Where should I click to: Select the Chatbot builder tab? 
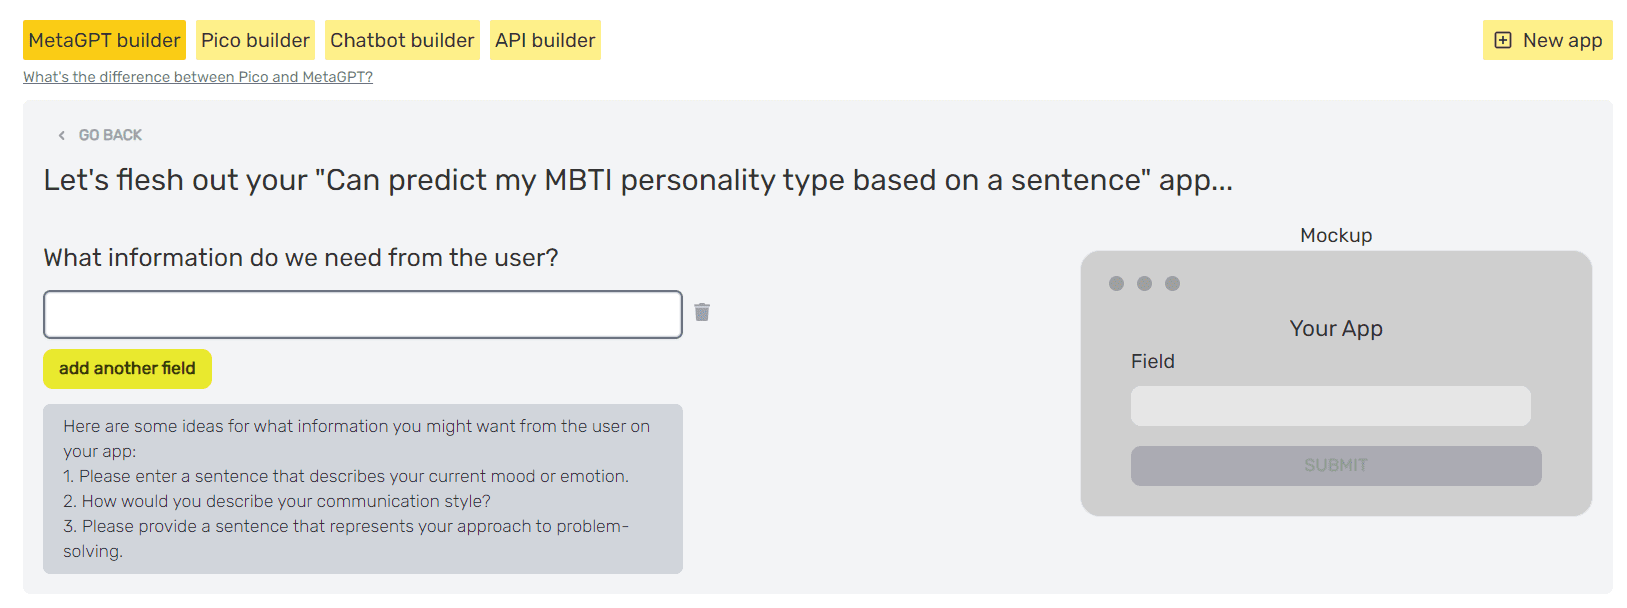[x=402, y=40]
